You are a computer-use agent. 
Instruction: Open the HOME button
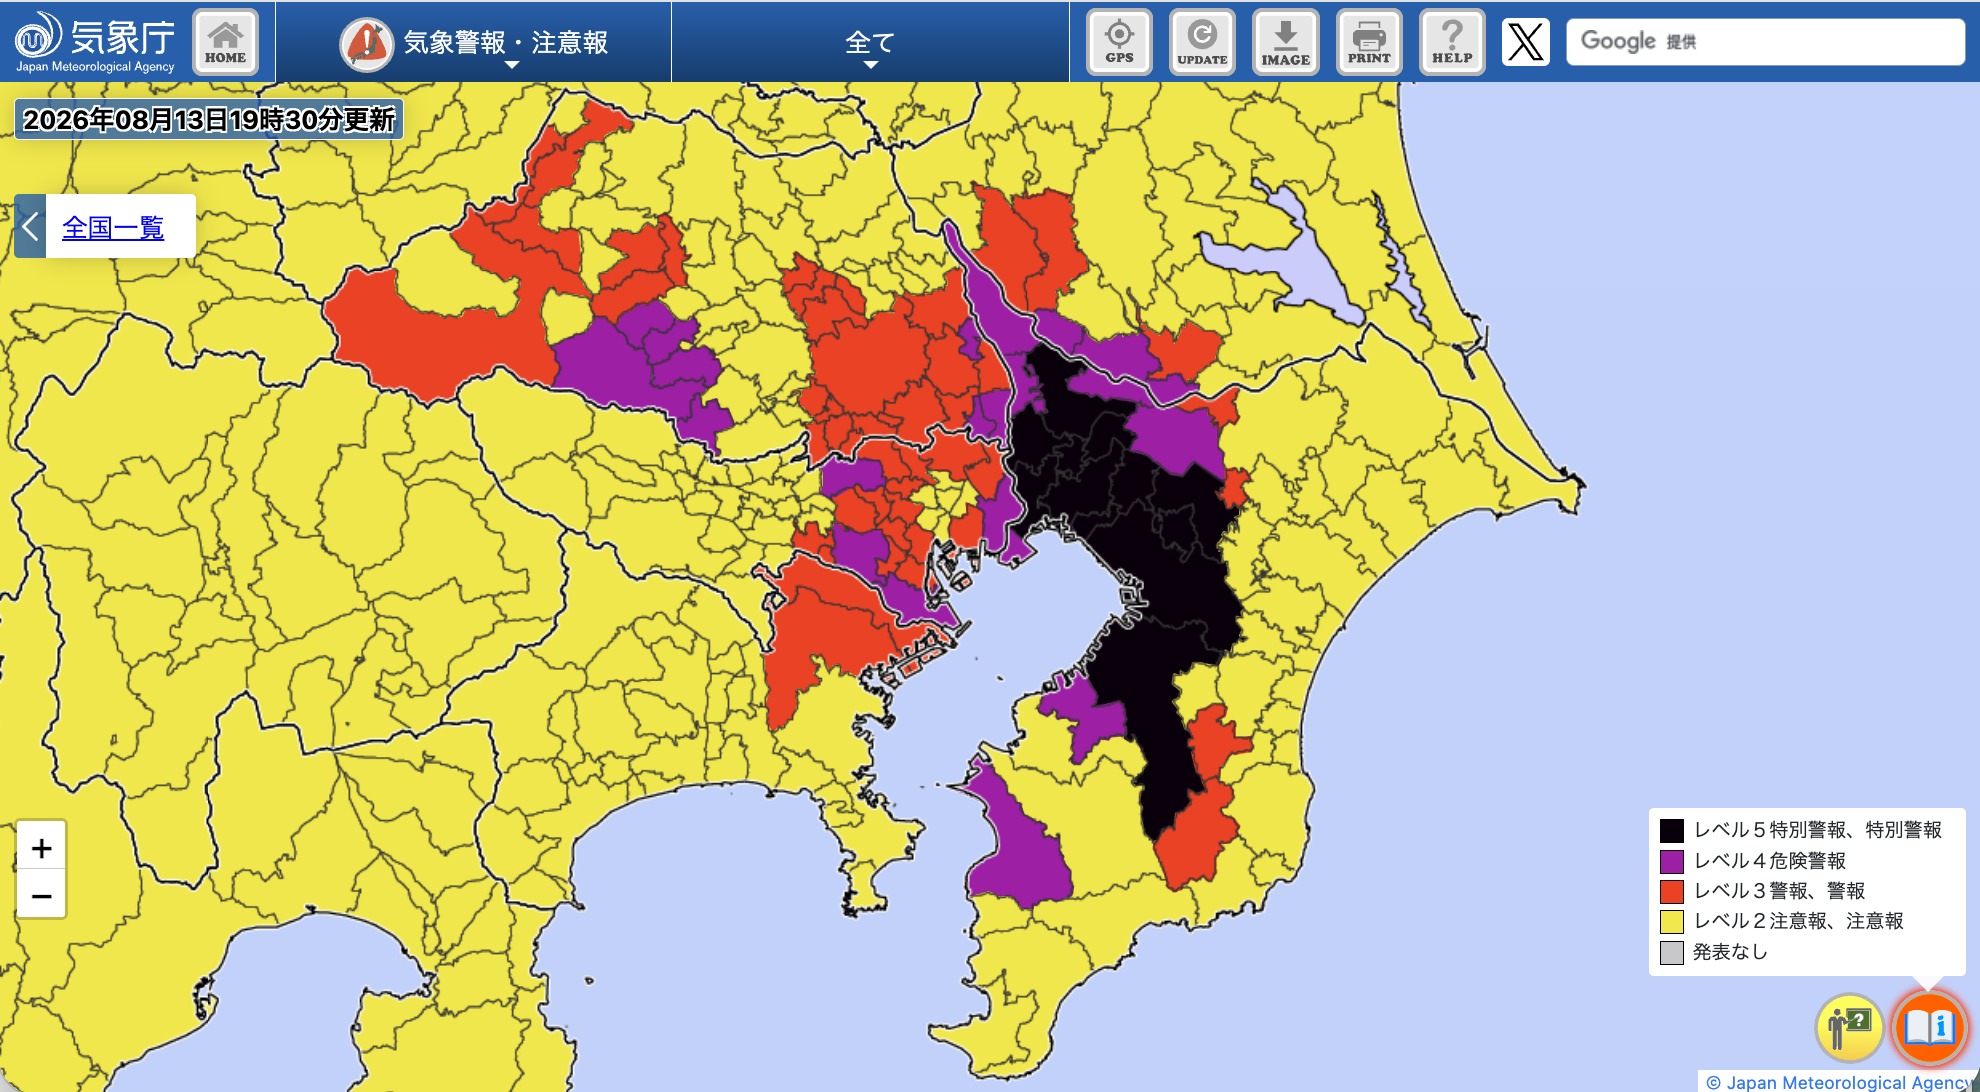225,42
